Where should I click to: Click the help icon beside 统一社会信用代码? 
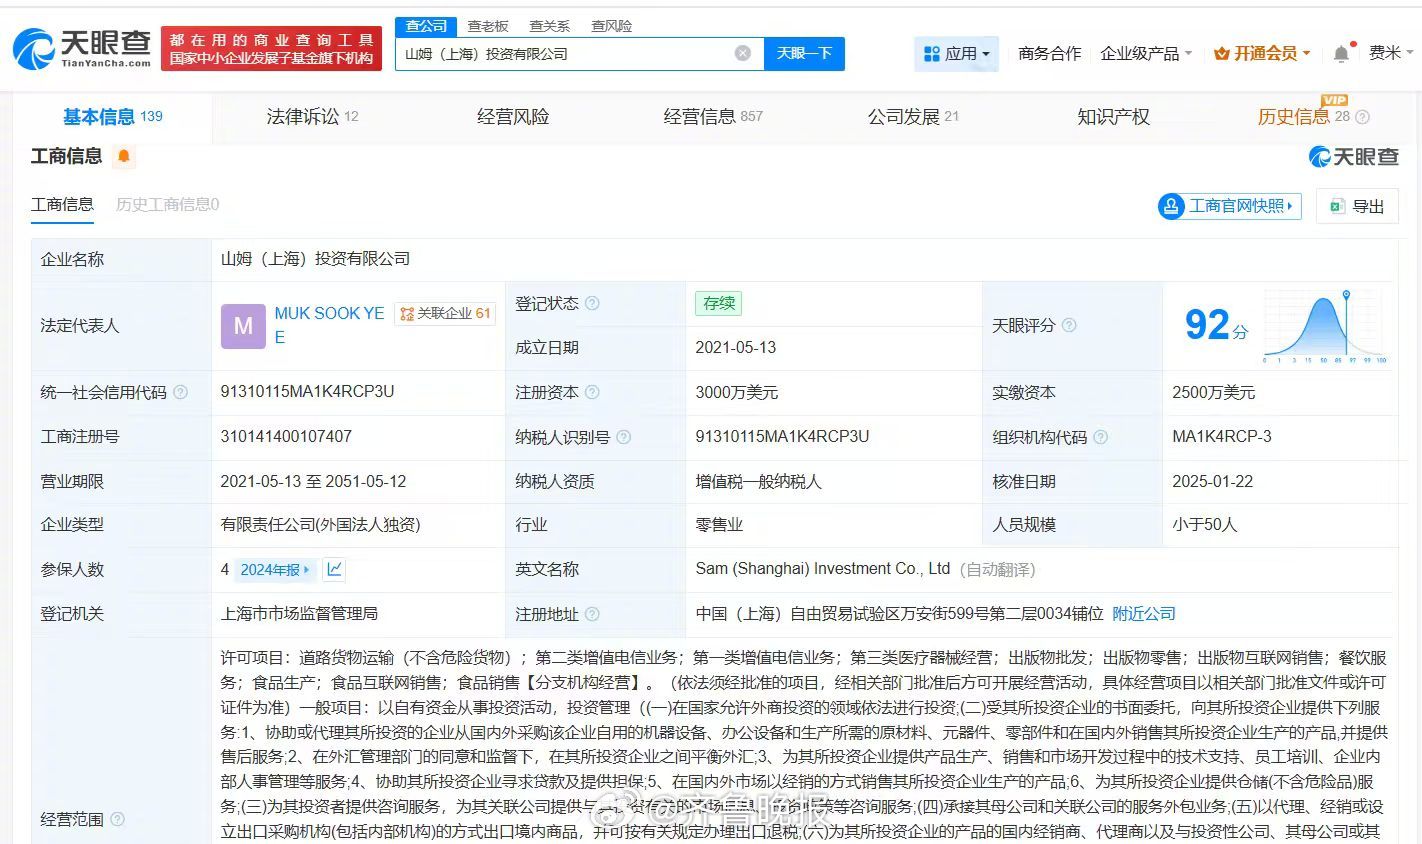180,392
